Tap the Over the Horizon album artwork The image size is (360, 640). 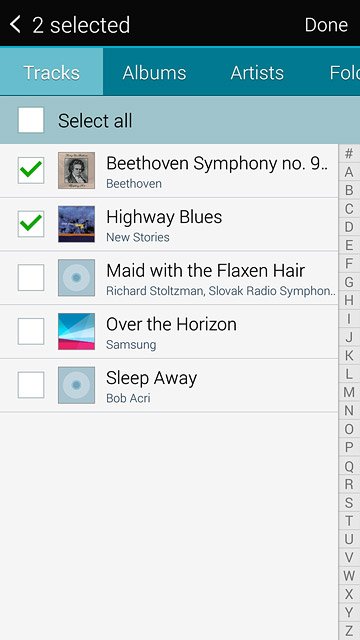(x=76, y=331)
